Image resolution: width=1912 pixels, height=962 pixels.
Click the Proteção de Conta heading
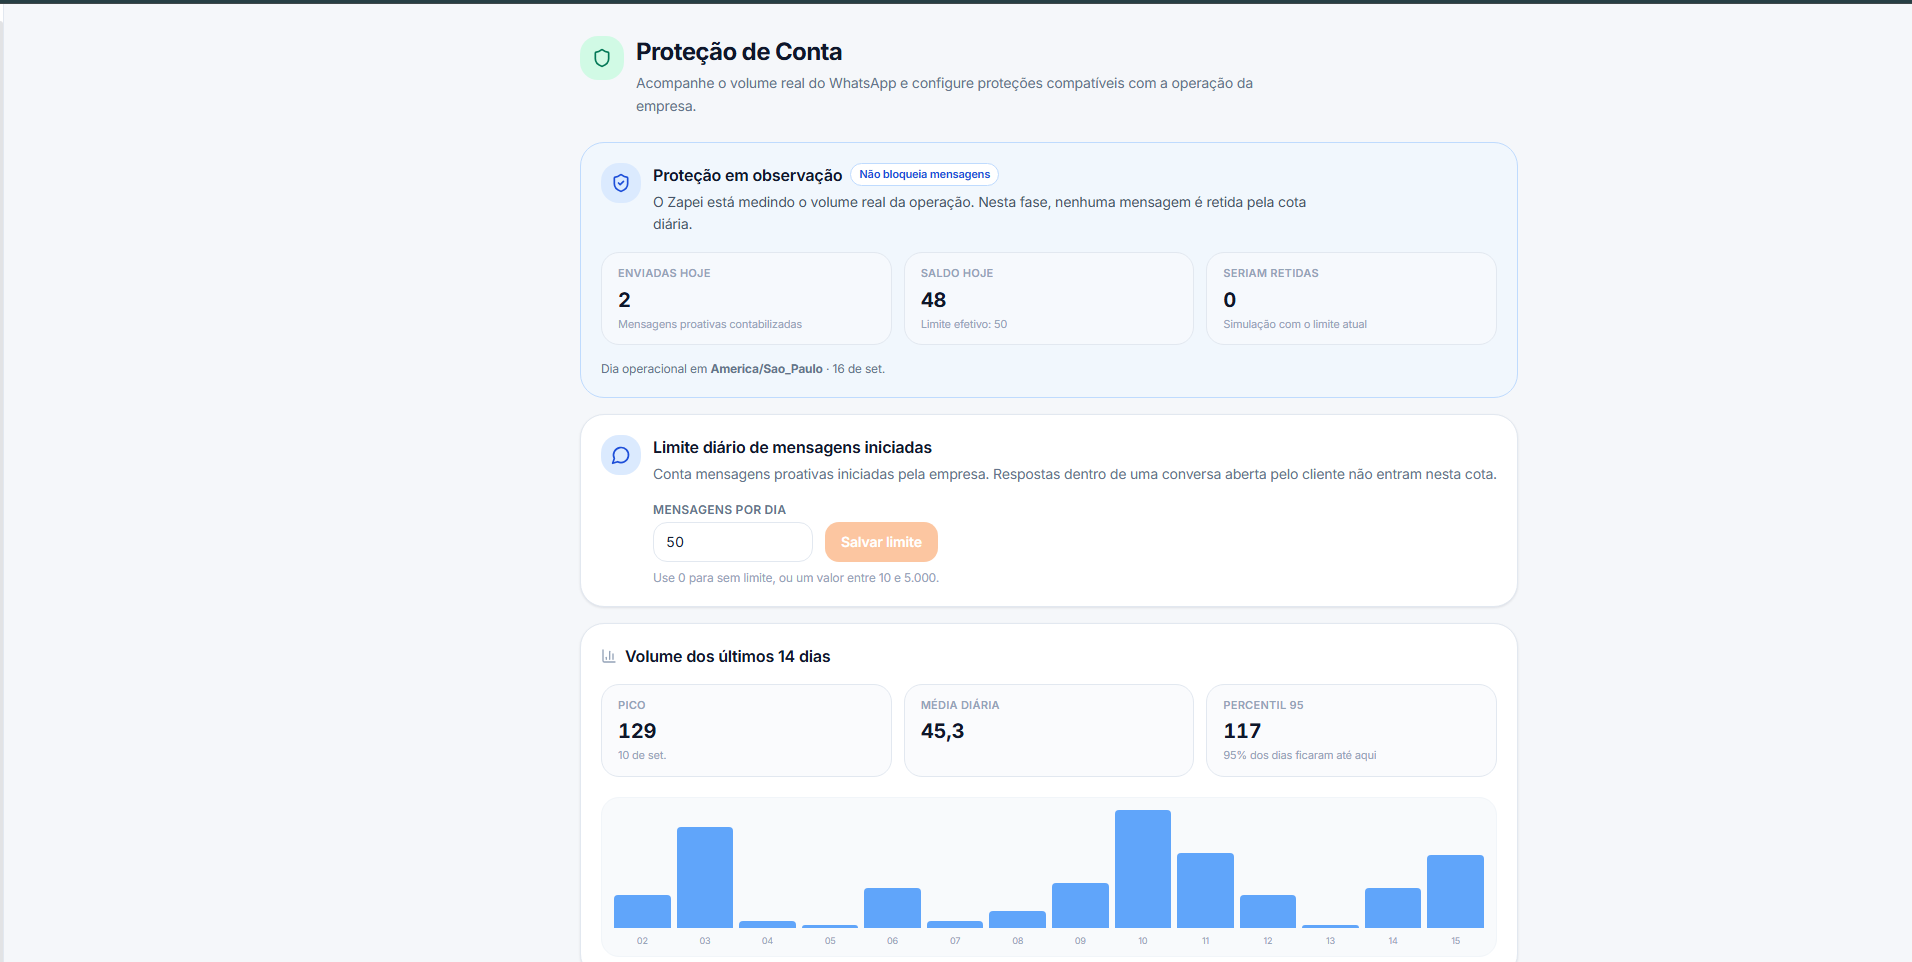point(739,52)
